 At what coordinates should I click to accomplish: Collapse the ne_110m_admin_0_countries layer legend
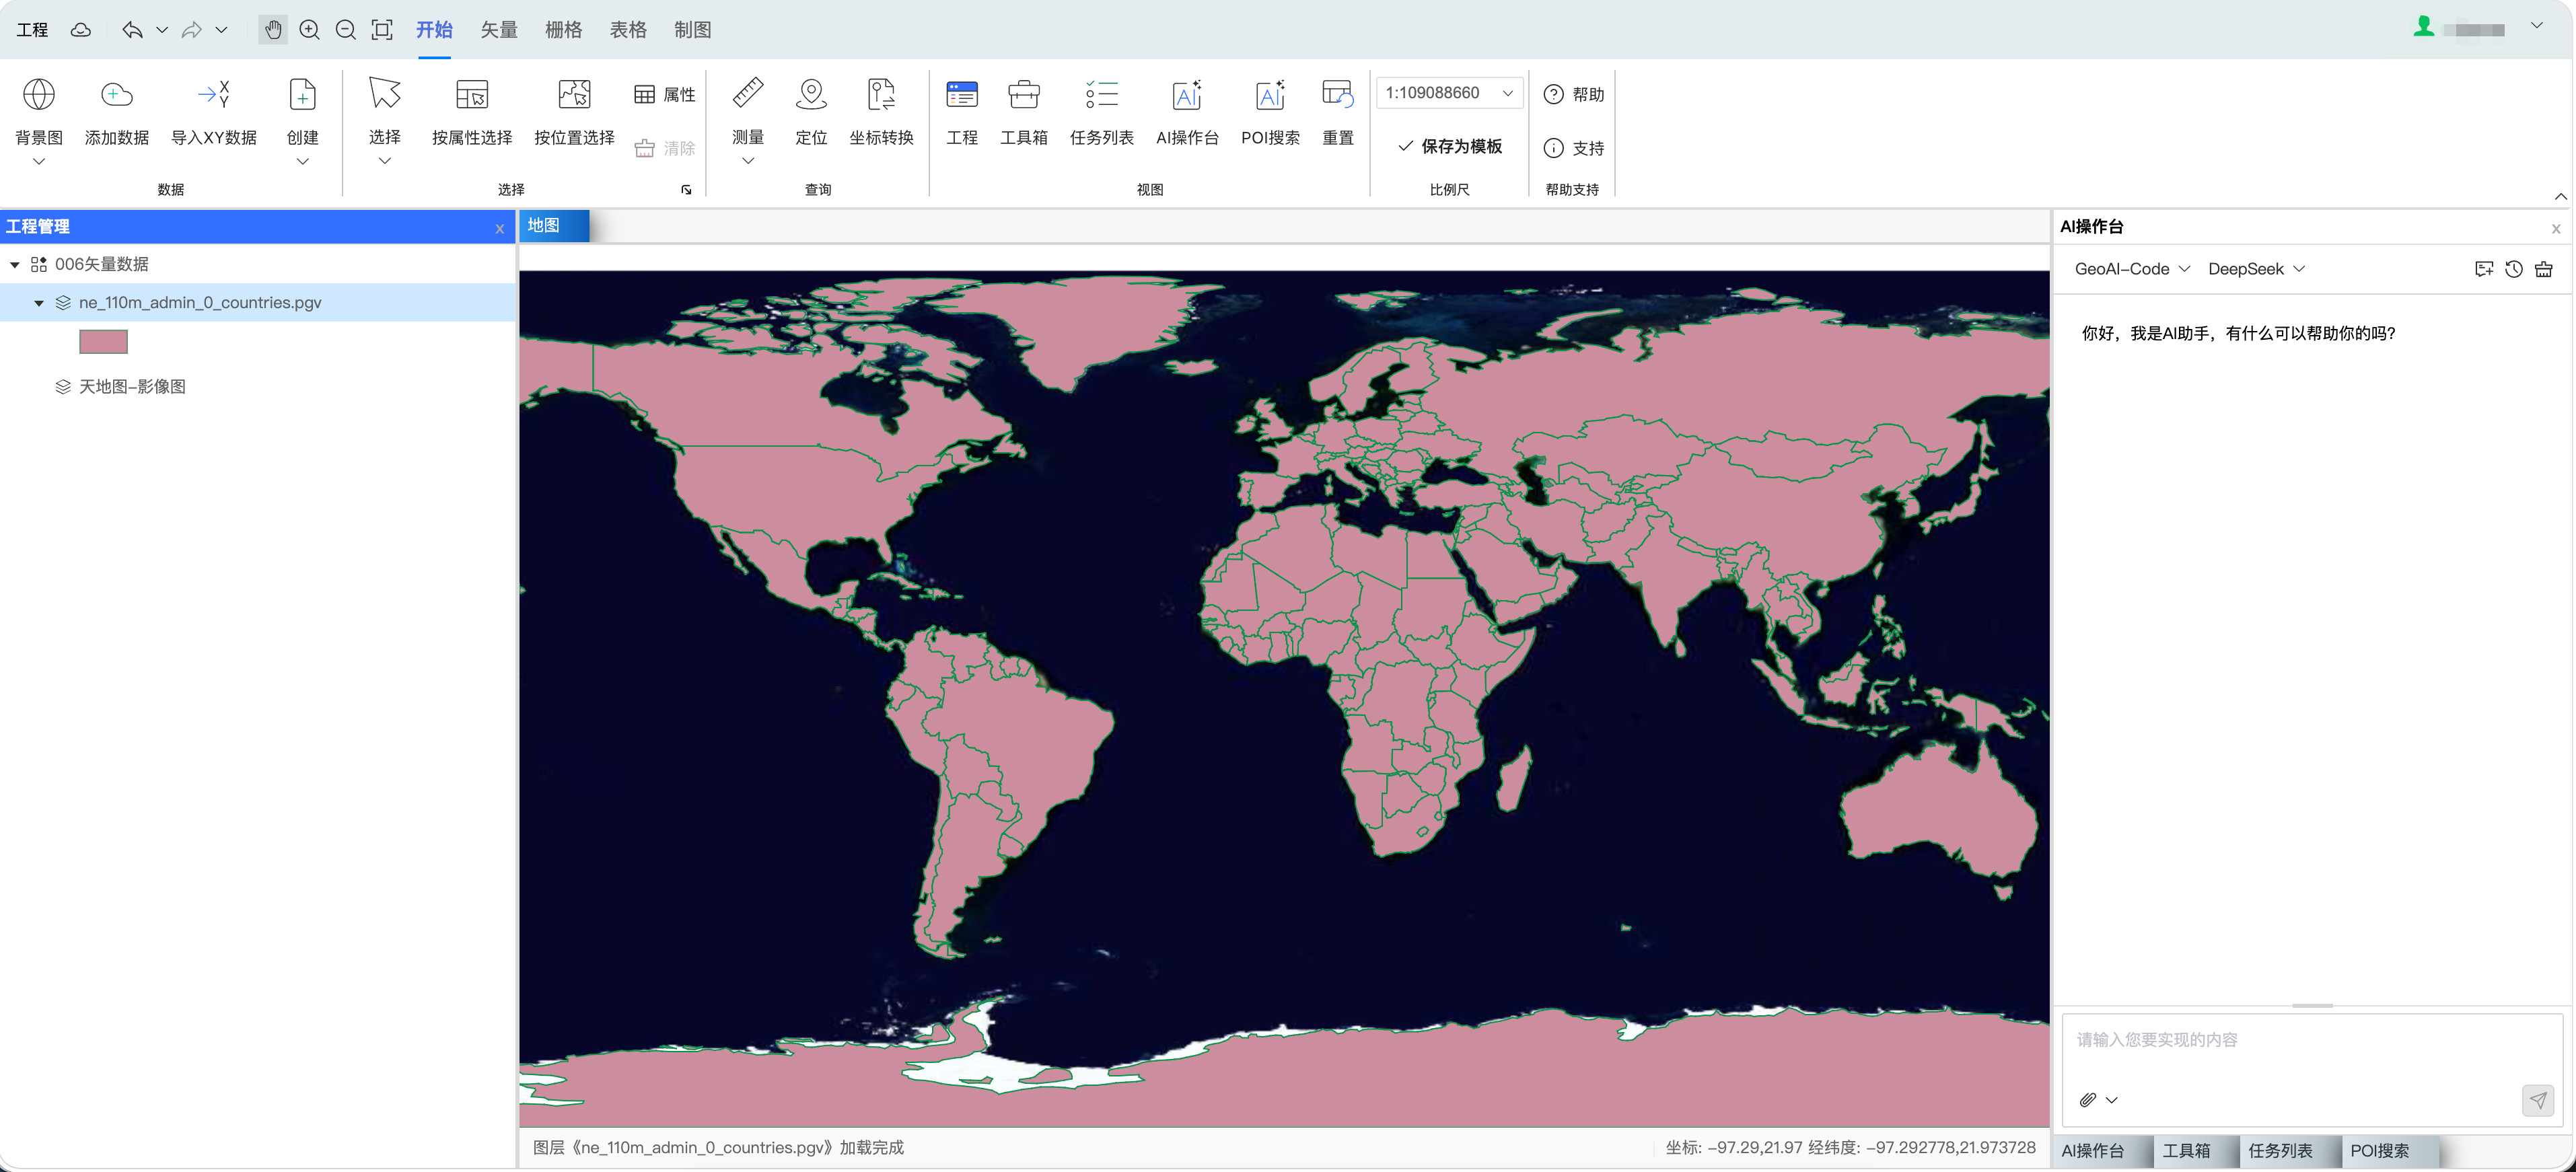39,302
